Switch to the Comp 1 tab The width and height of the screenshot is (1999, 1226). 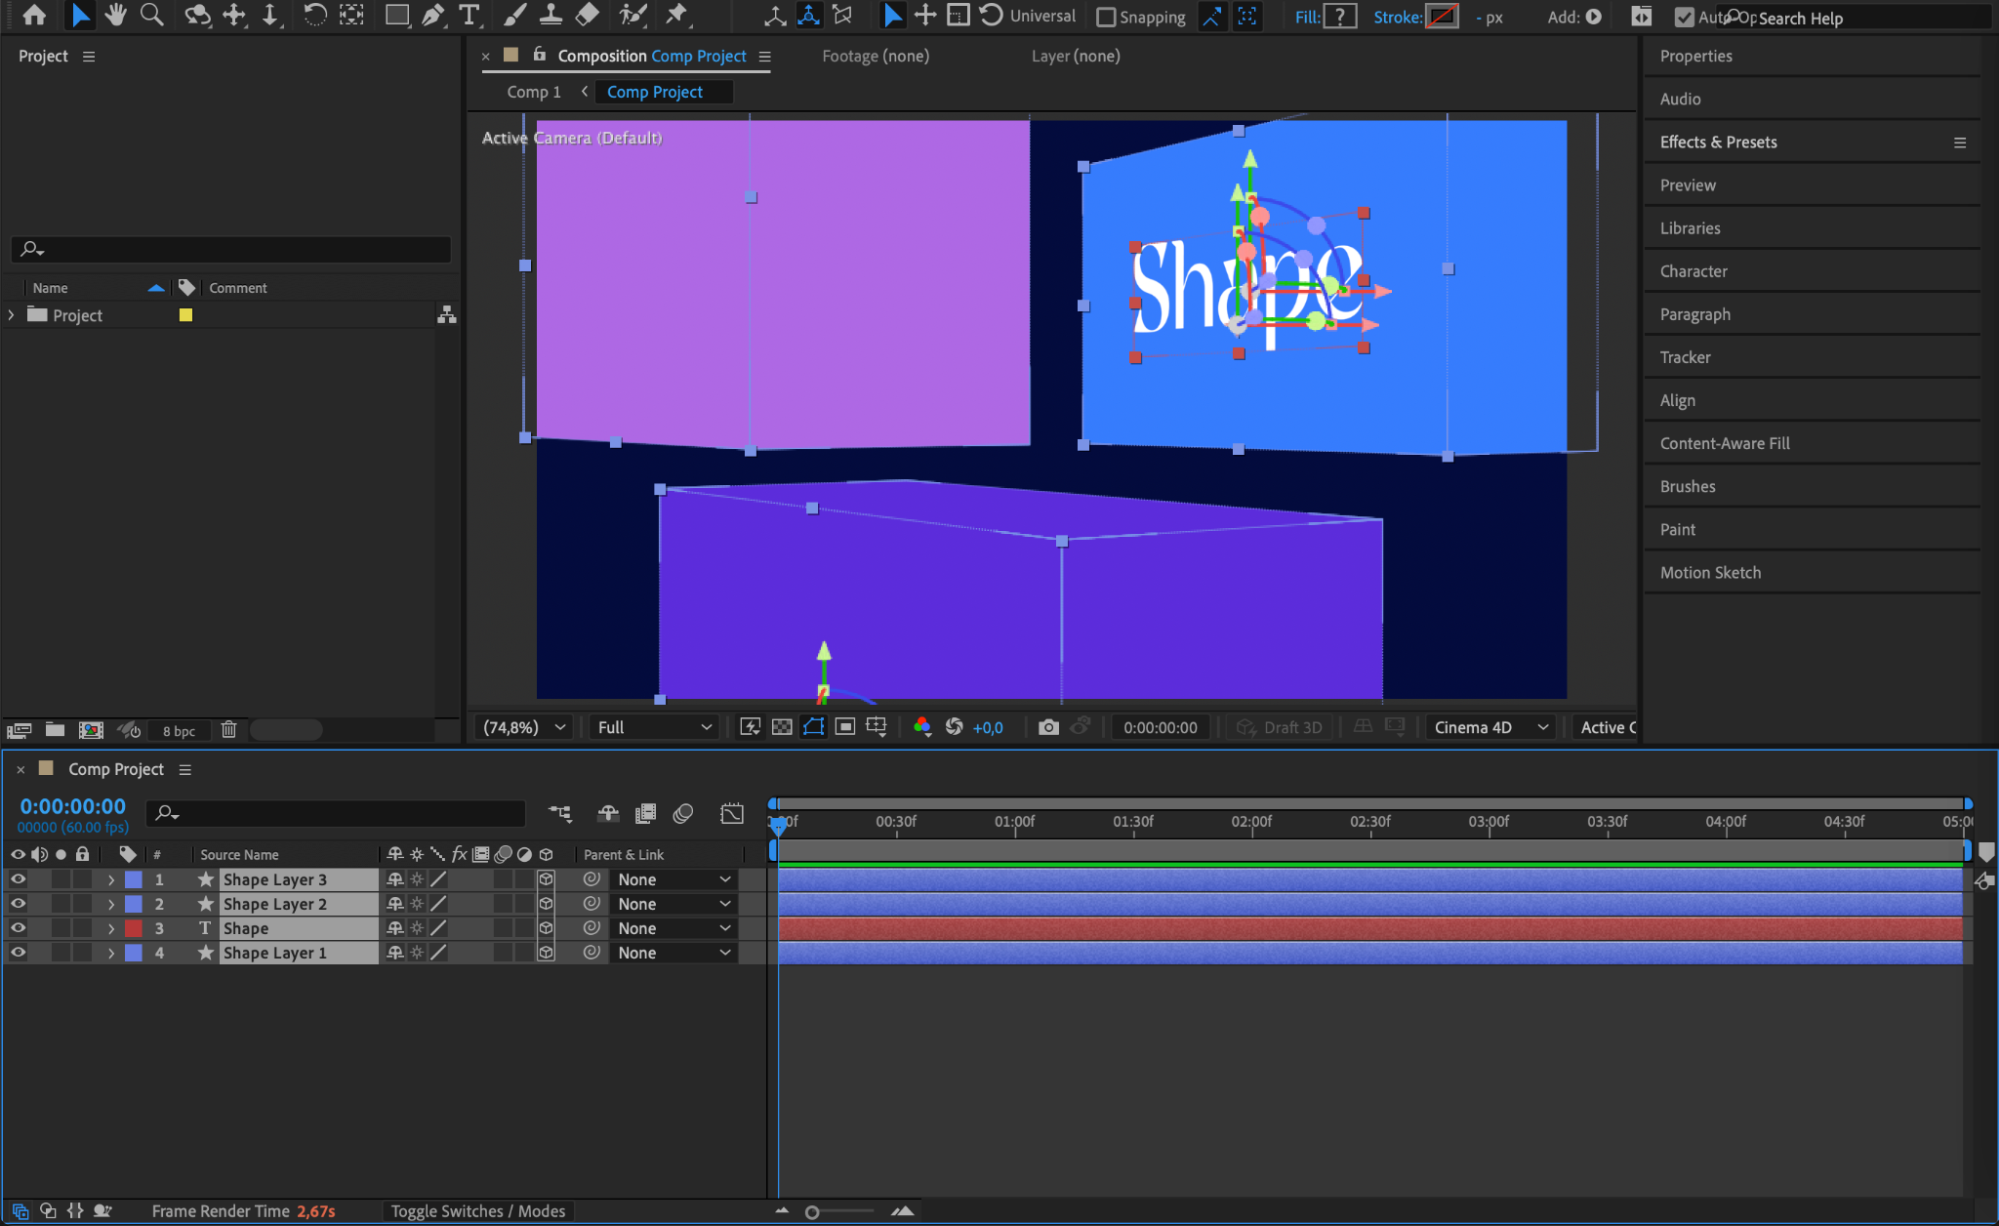click(533, 92)
